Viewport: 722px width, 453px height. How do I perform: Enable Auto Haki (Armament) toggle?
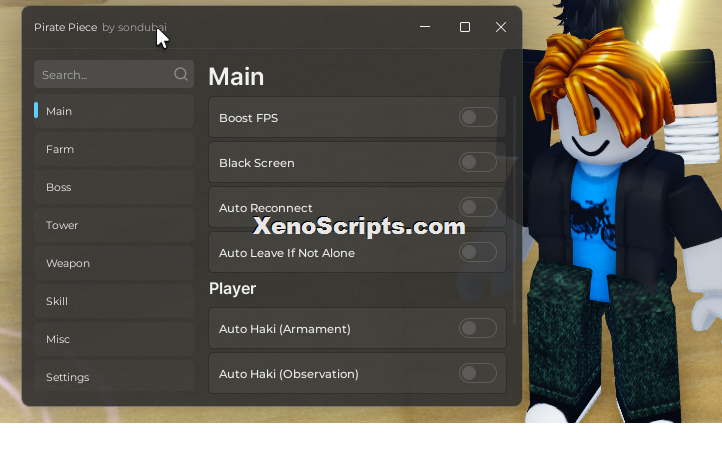tap(477, 328)
